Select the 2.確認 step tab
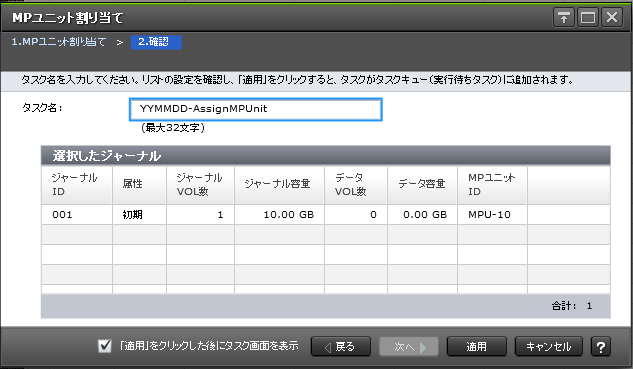Screen dimensions: 633x369 click(x=156, y=42)
